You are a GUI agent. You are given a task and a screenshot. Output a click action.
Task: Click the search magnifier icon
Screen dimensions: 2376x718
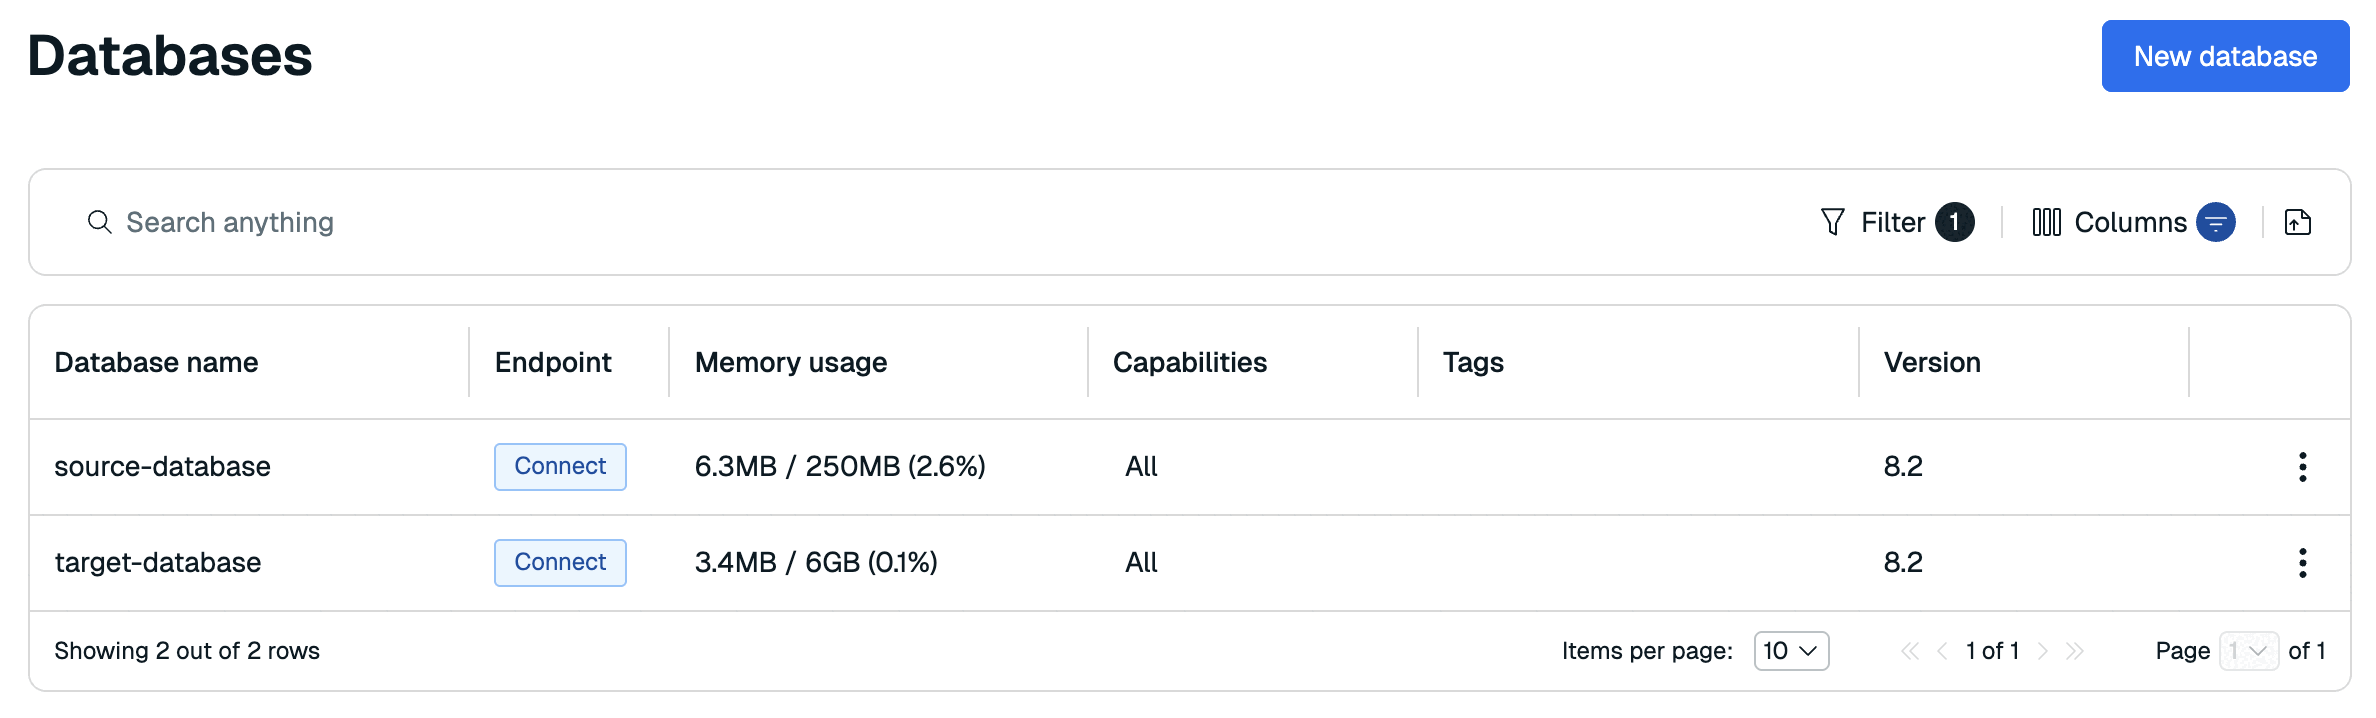[99, 222]
